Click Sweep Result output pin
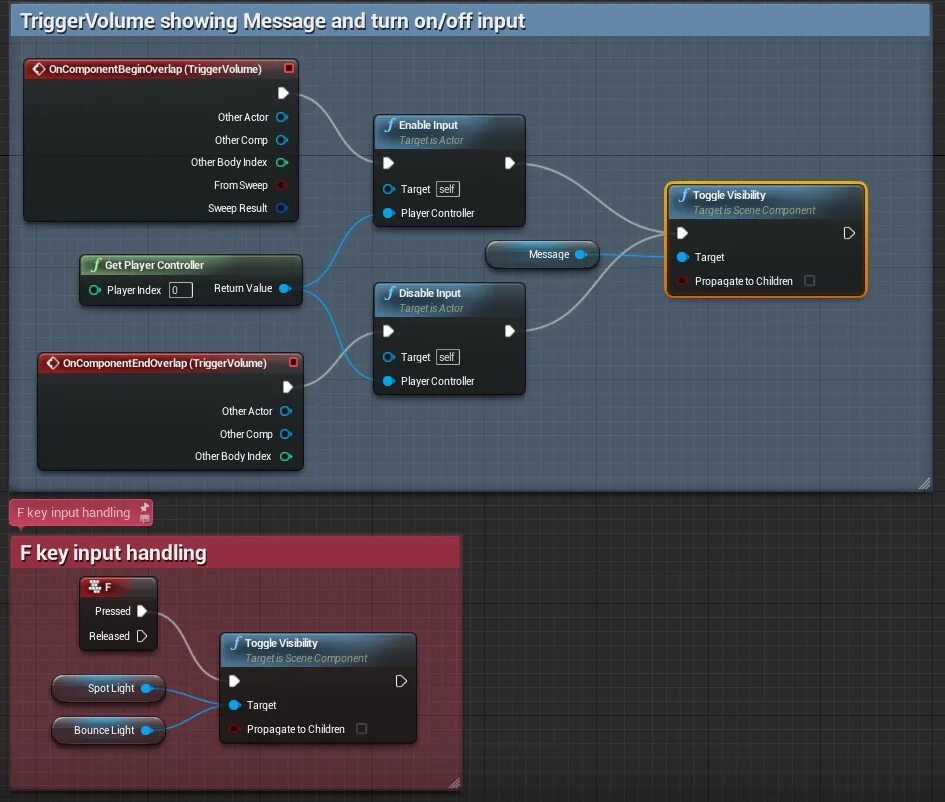 [x=281, y=208]
